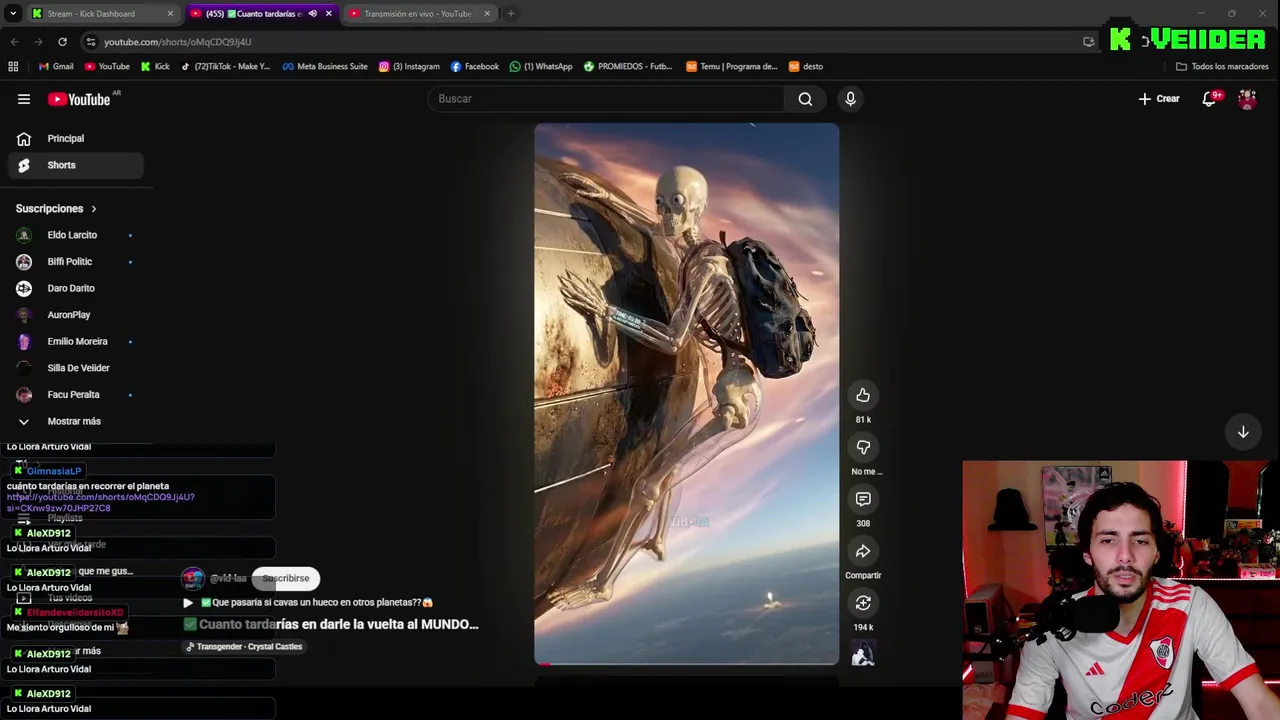
Task: Open the sound thumbnail of the Short
Action: click(x=863, y=655)
